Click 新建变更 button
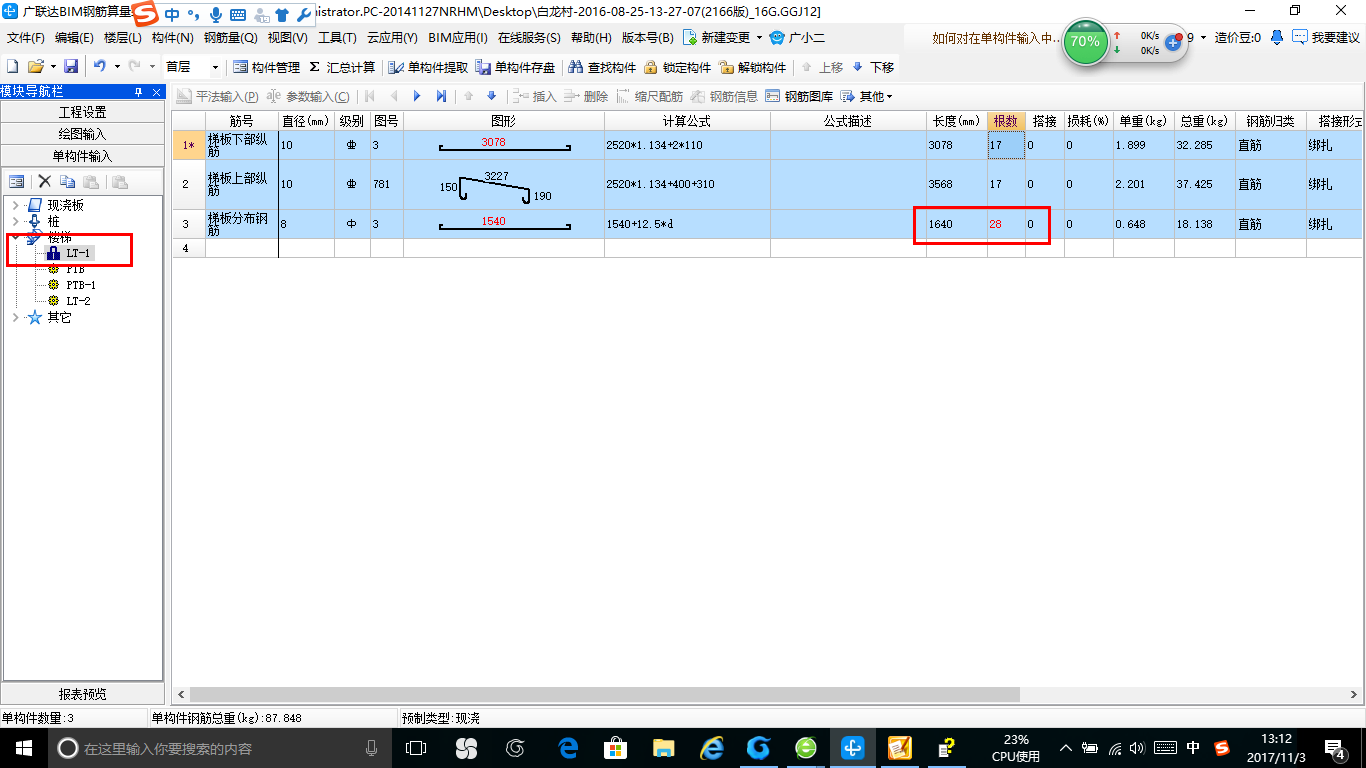1366x768 pixels. click(x=716, y=38)
